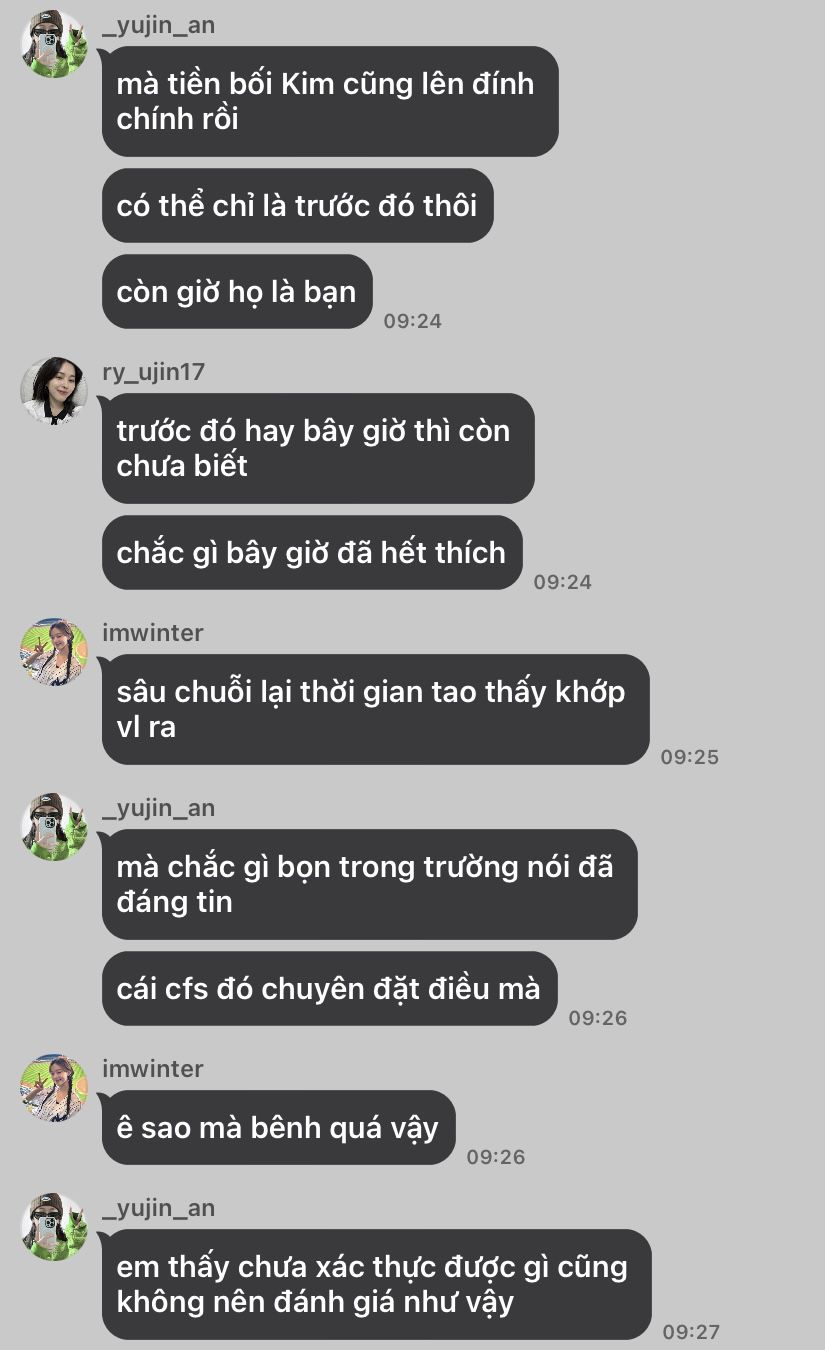Click the 09:27 timestamp on last message
Viewport: 825px width, 1350px height.
coord(691,1331)
